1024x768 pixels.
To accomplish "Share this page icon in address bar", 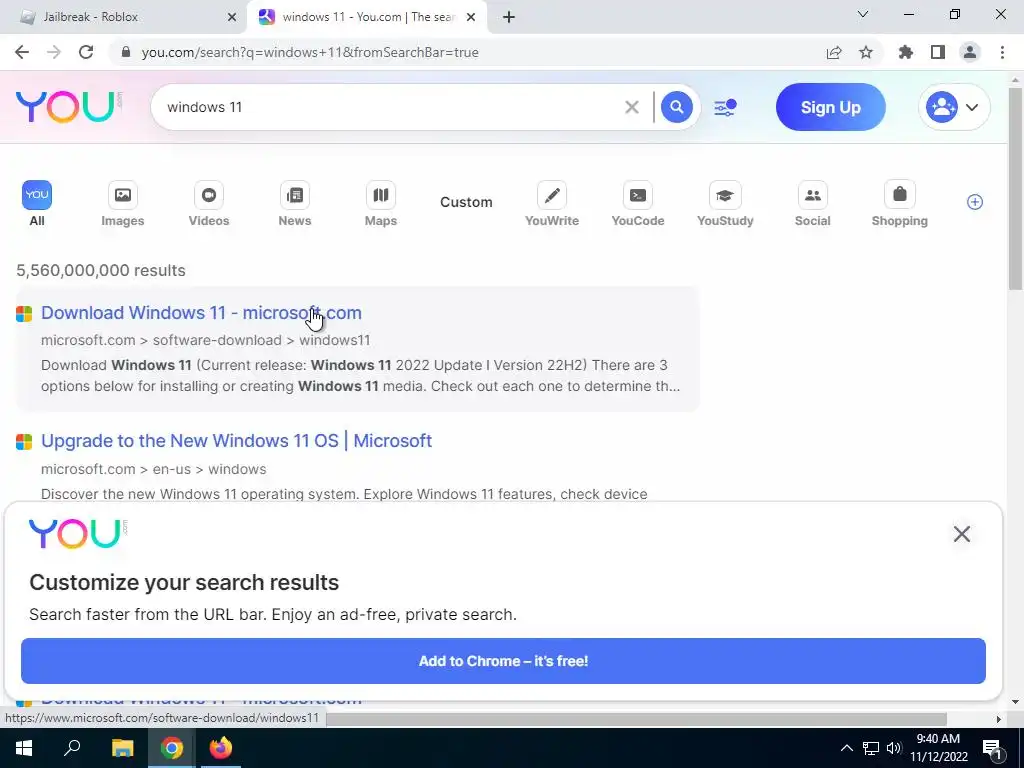I will click(x=834, y=52).
